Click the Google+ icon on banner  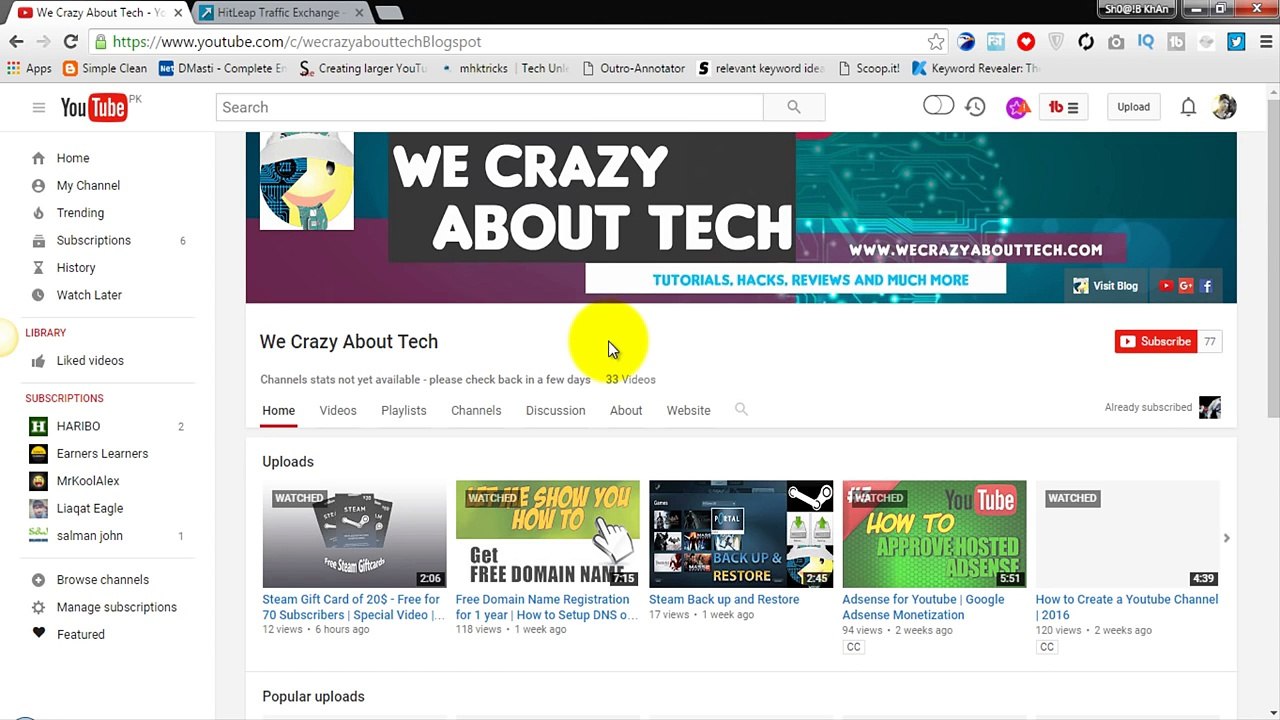[1186, 286]
